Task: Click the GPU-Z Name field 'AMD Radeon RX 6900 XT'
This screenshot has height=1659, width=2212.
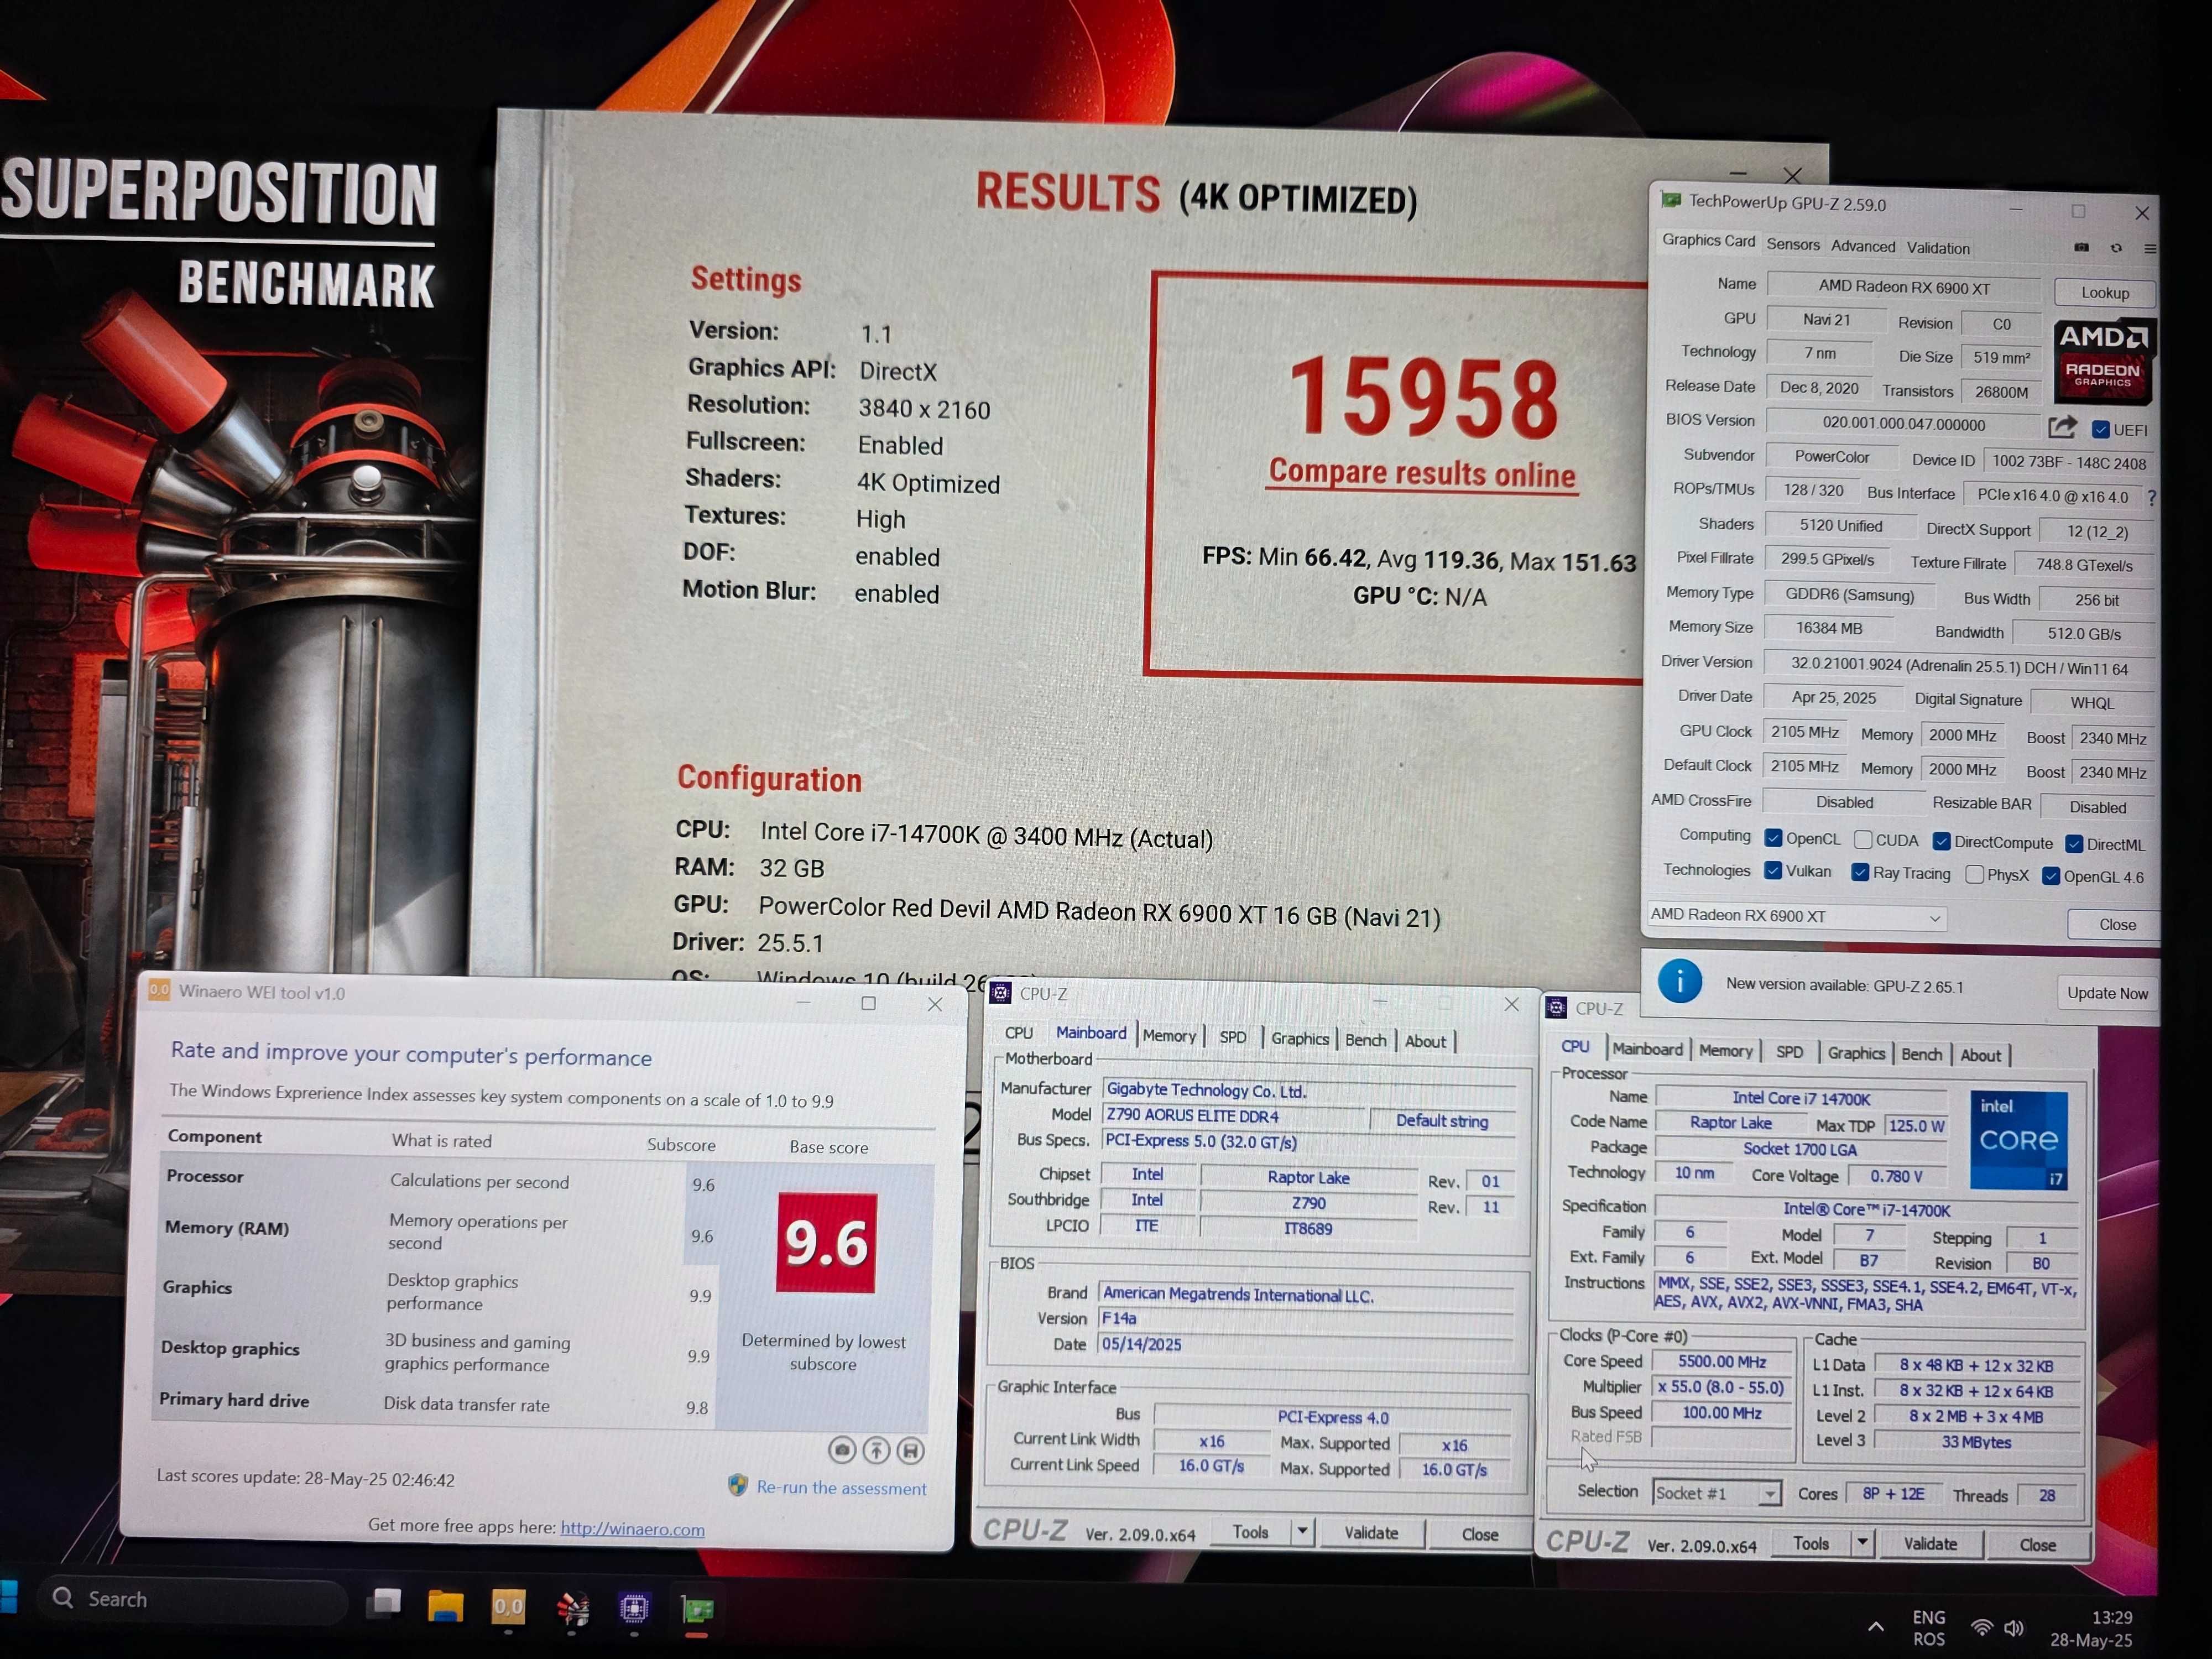Action: 1904,287
